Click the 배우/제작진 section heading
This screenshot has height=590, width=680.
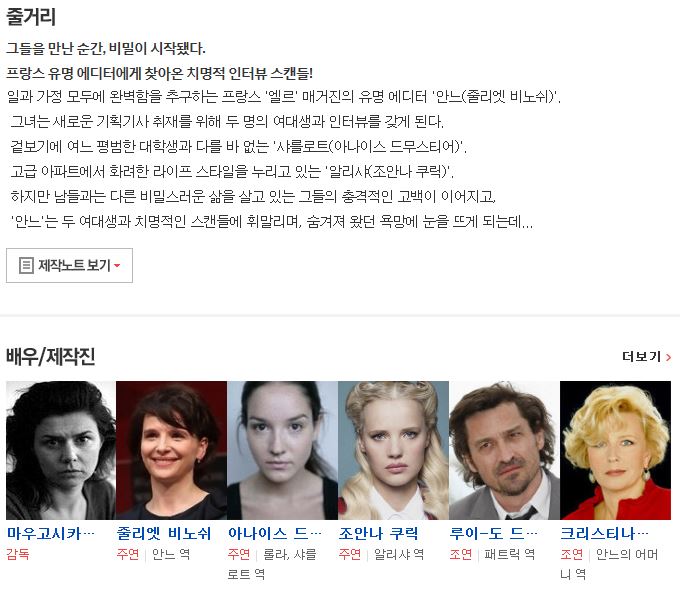pos(50,357)
